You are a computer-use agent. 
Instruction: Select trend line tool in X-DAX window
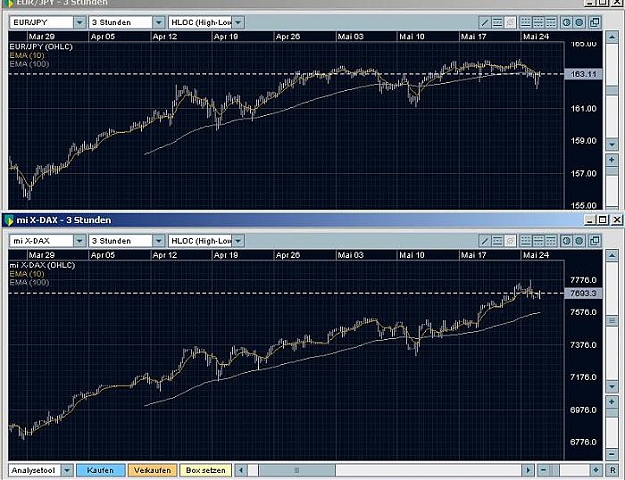485,241
